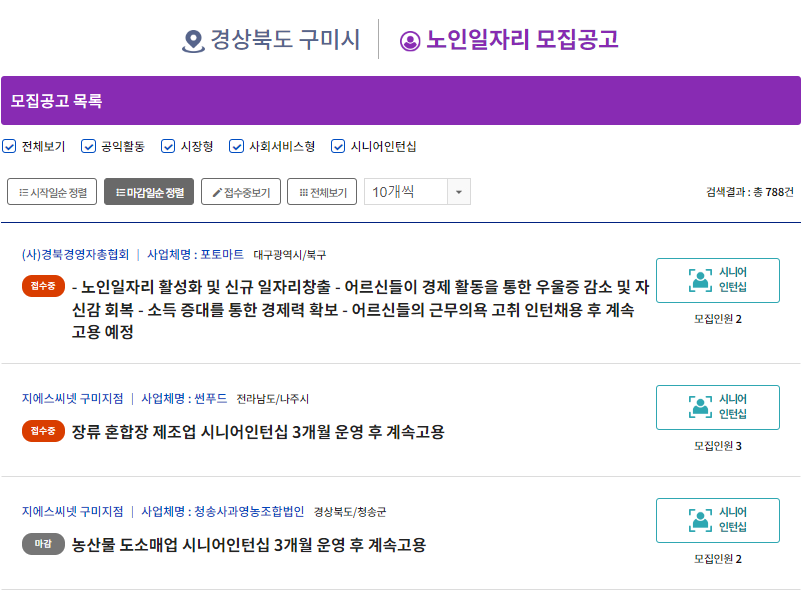
Task: Click the 모집인원 3 text
Action: (x=717, y=445)
